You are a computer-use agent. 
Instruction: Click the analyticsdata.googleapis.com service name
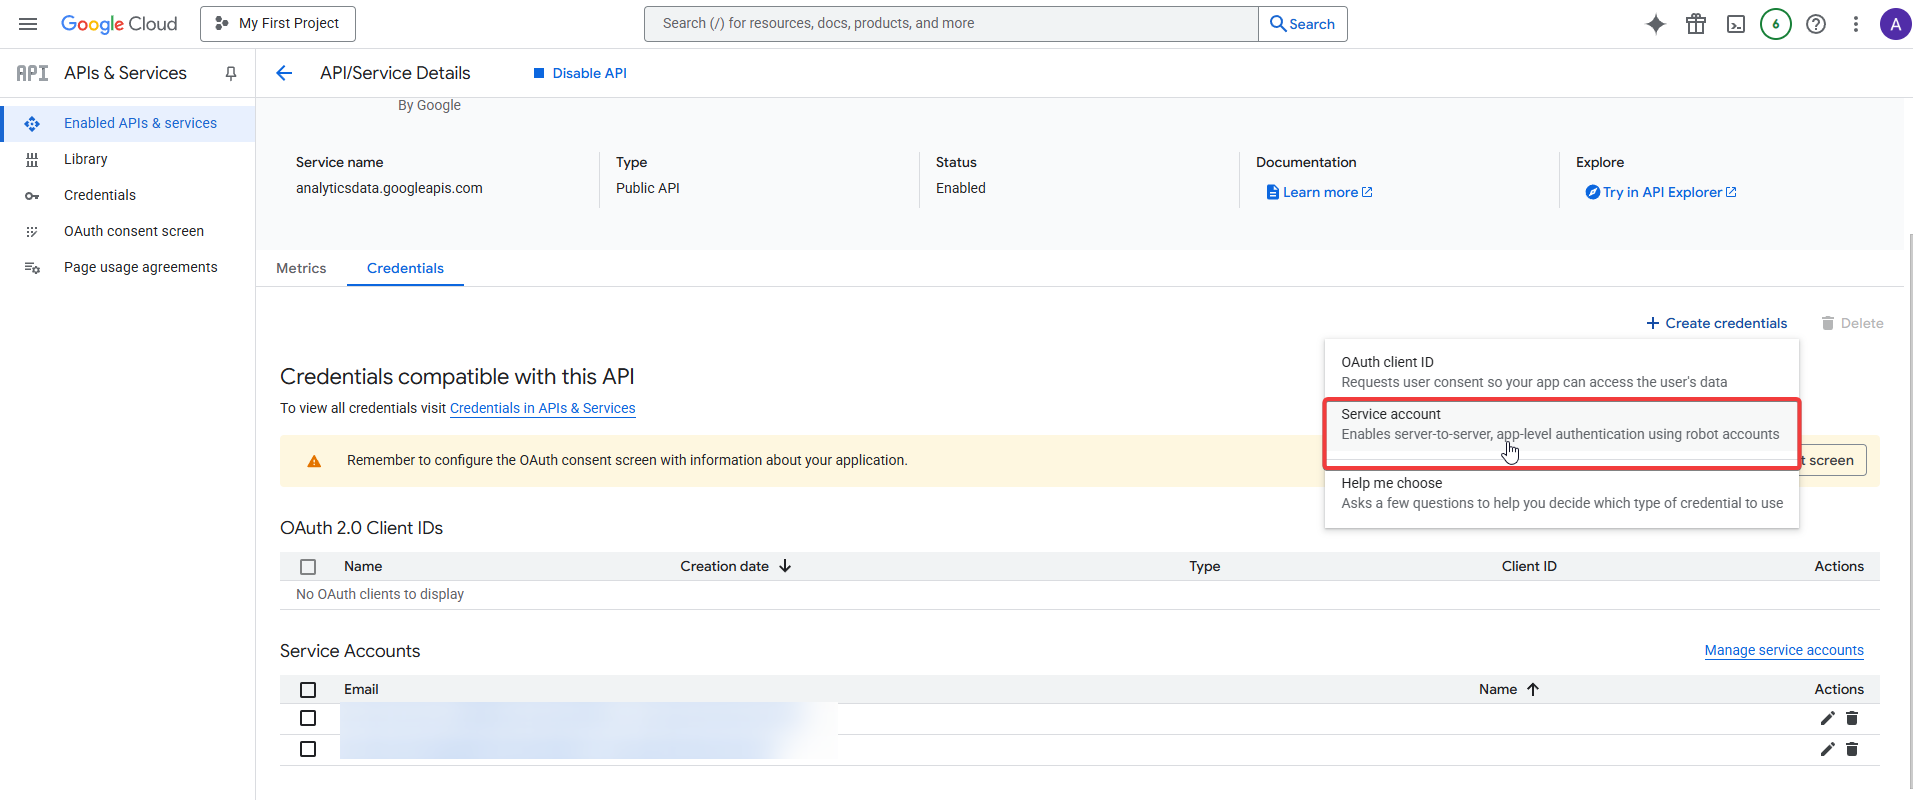[x=389, y=188]
